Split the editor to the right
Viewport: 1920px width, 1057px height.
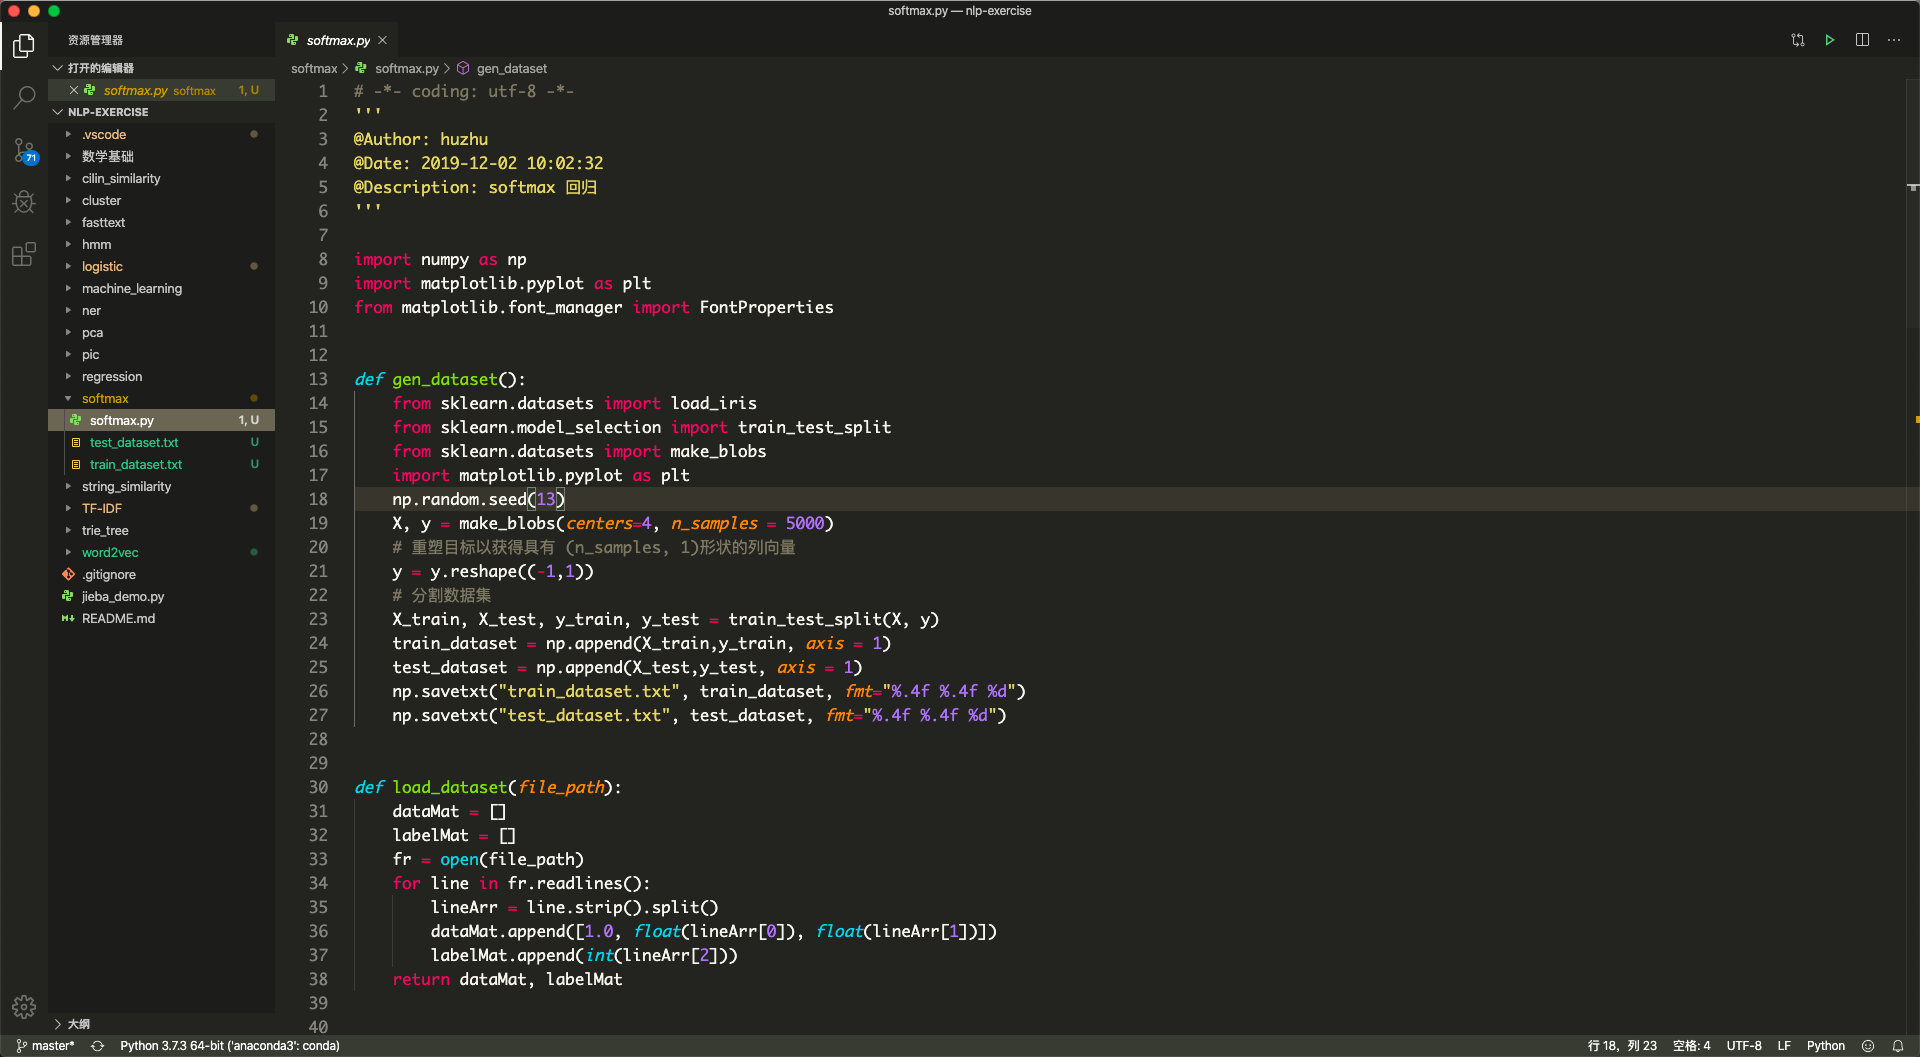1862,40
